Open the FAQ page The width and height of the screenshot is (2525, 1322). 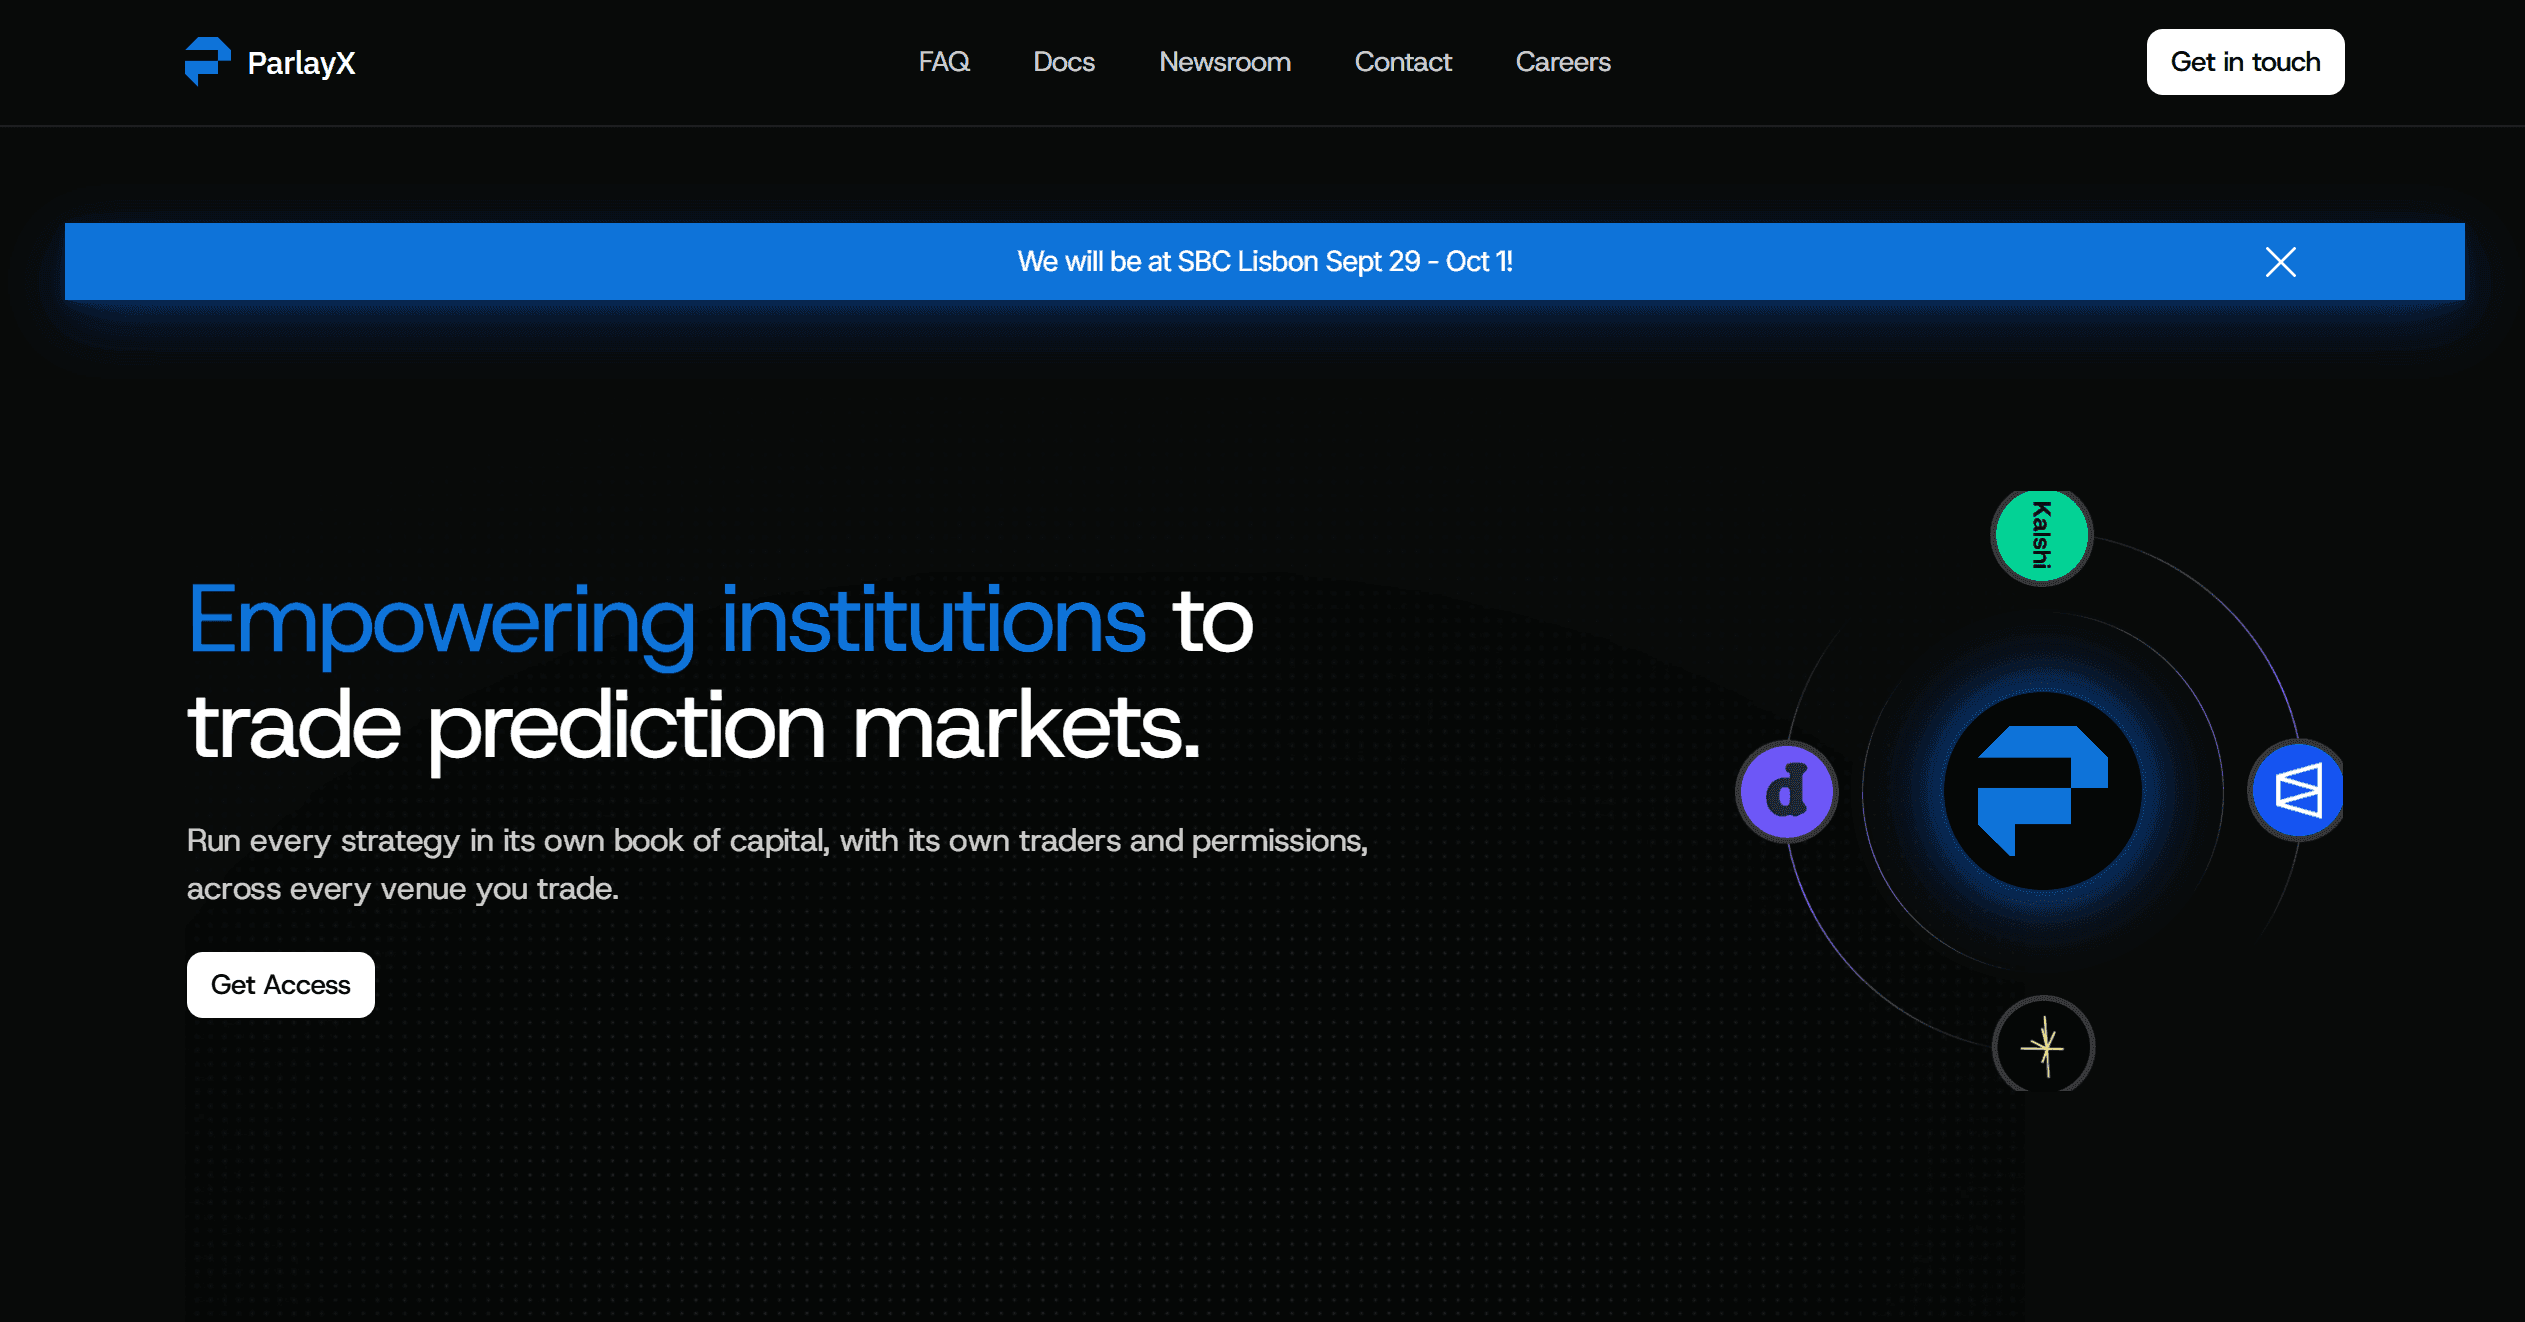coord(944,62)
